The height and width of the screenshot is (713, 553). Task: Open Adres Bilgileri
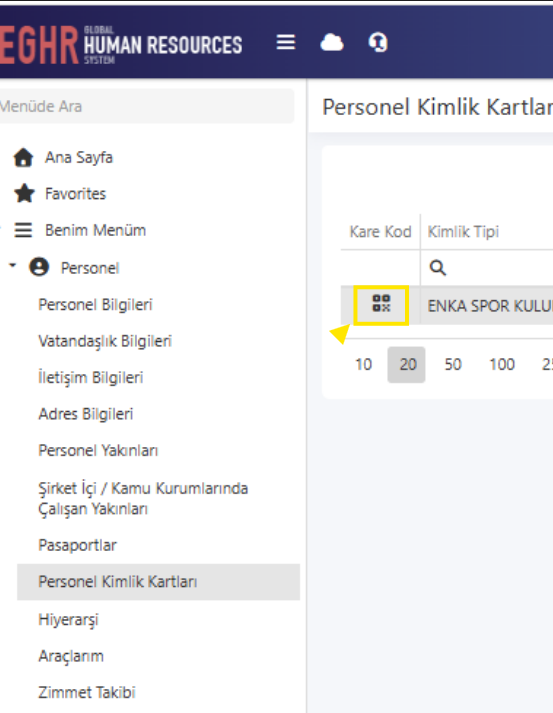tap(85, 414)
